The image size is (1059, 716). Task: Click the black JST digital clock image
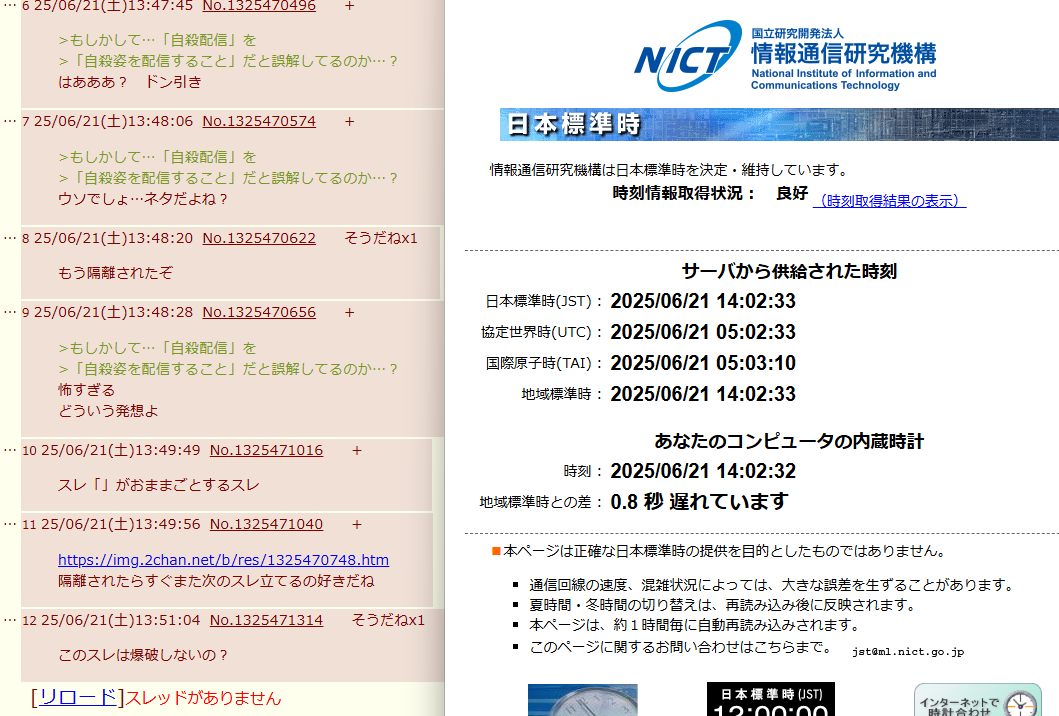770,700
